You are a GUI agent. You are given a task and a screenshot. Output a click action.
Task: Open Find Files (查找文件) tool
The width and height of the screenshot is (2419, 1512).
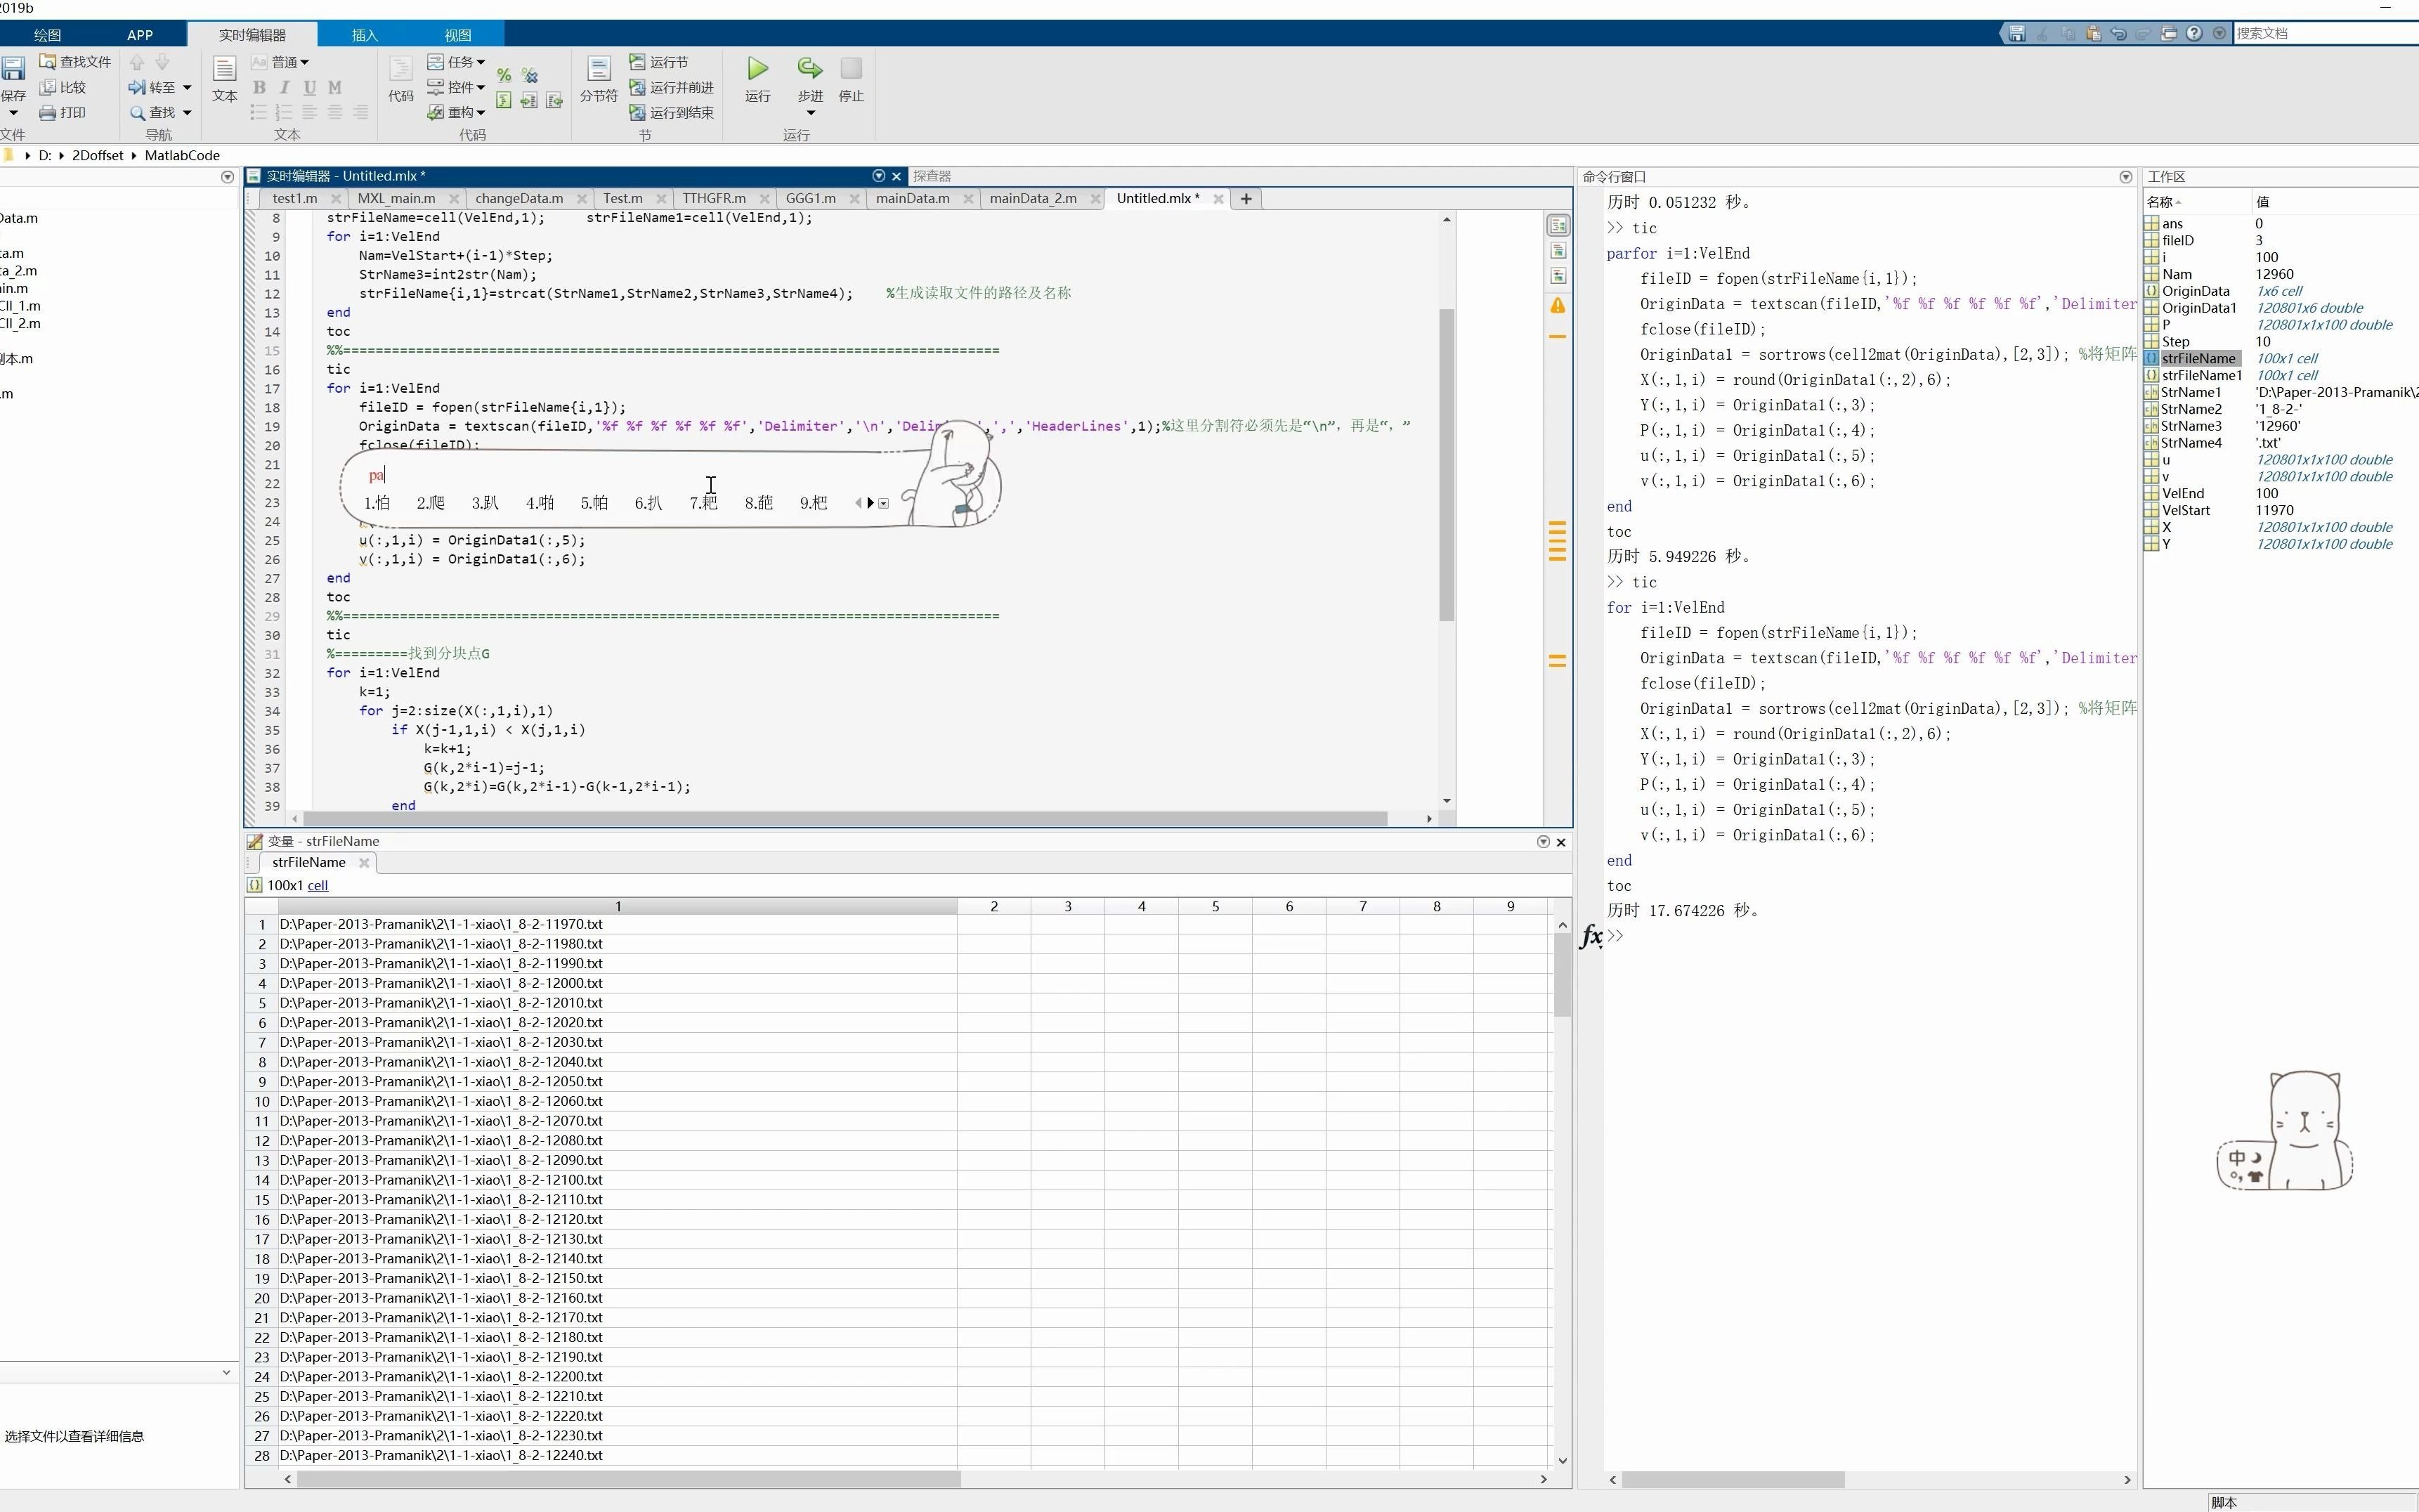coord(75,62)
